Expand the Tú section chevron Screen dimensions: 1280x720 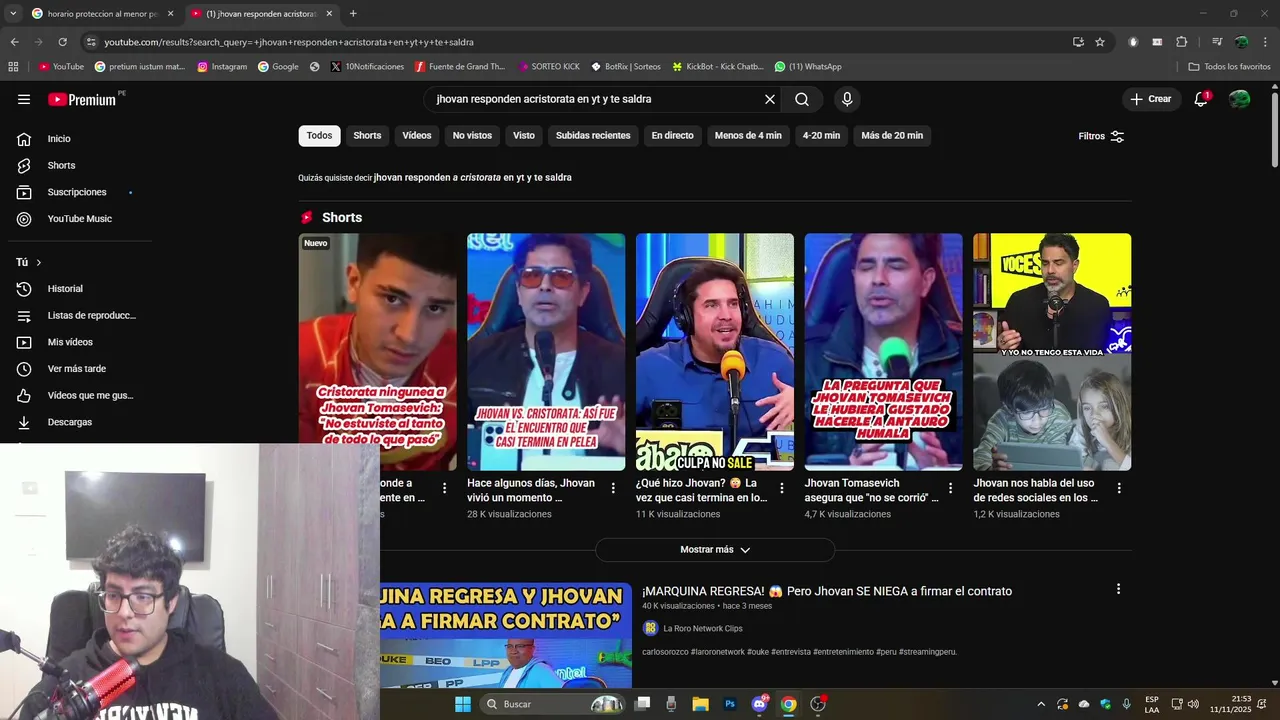(38, 262)
